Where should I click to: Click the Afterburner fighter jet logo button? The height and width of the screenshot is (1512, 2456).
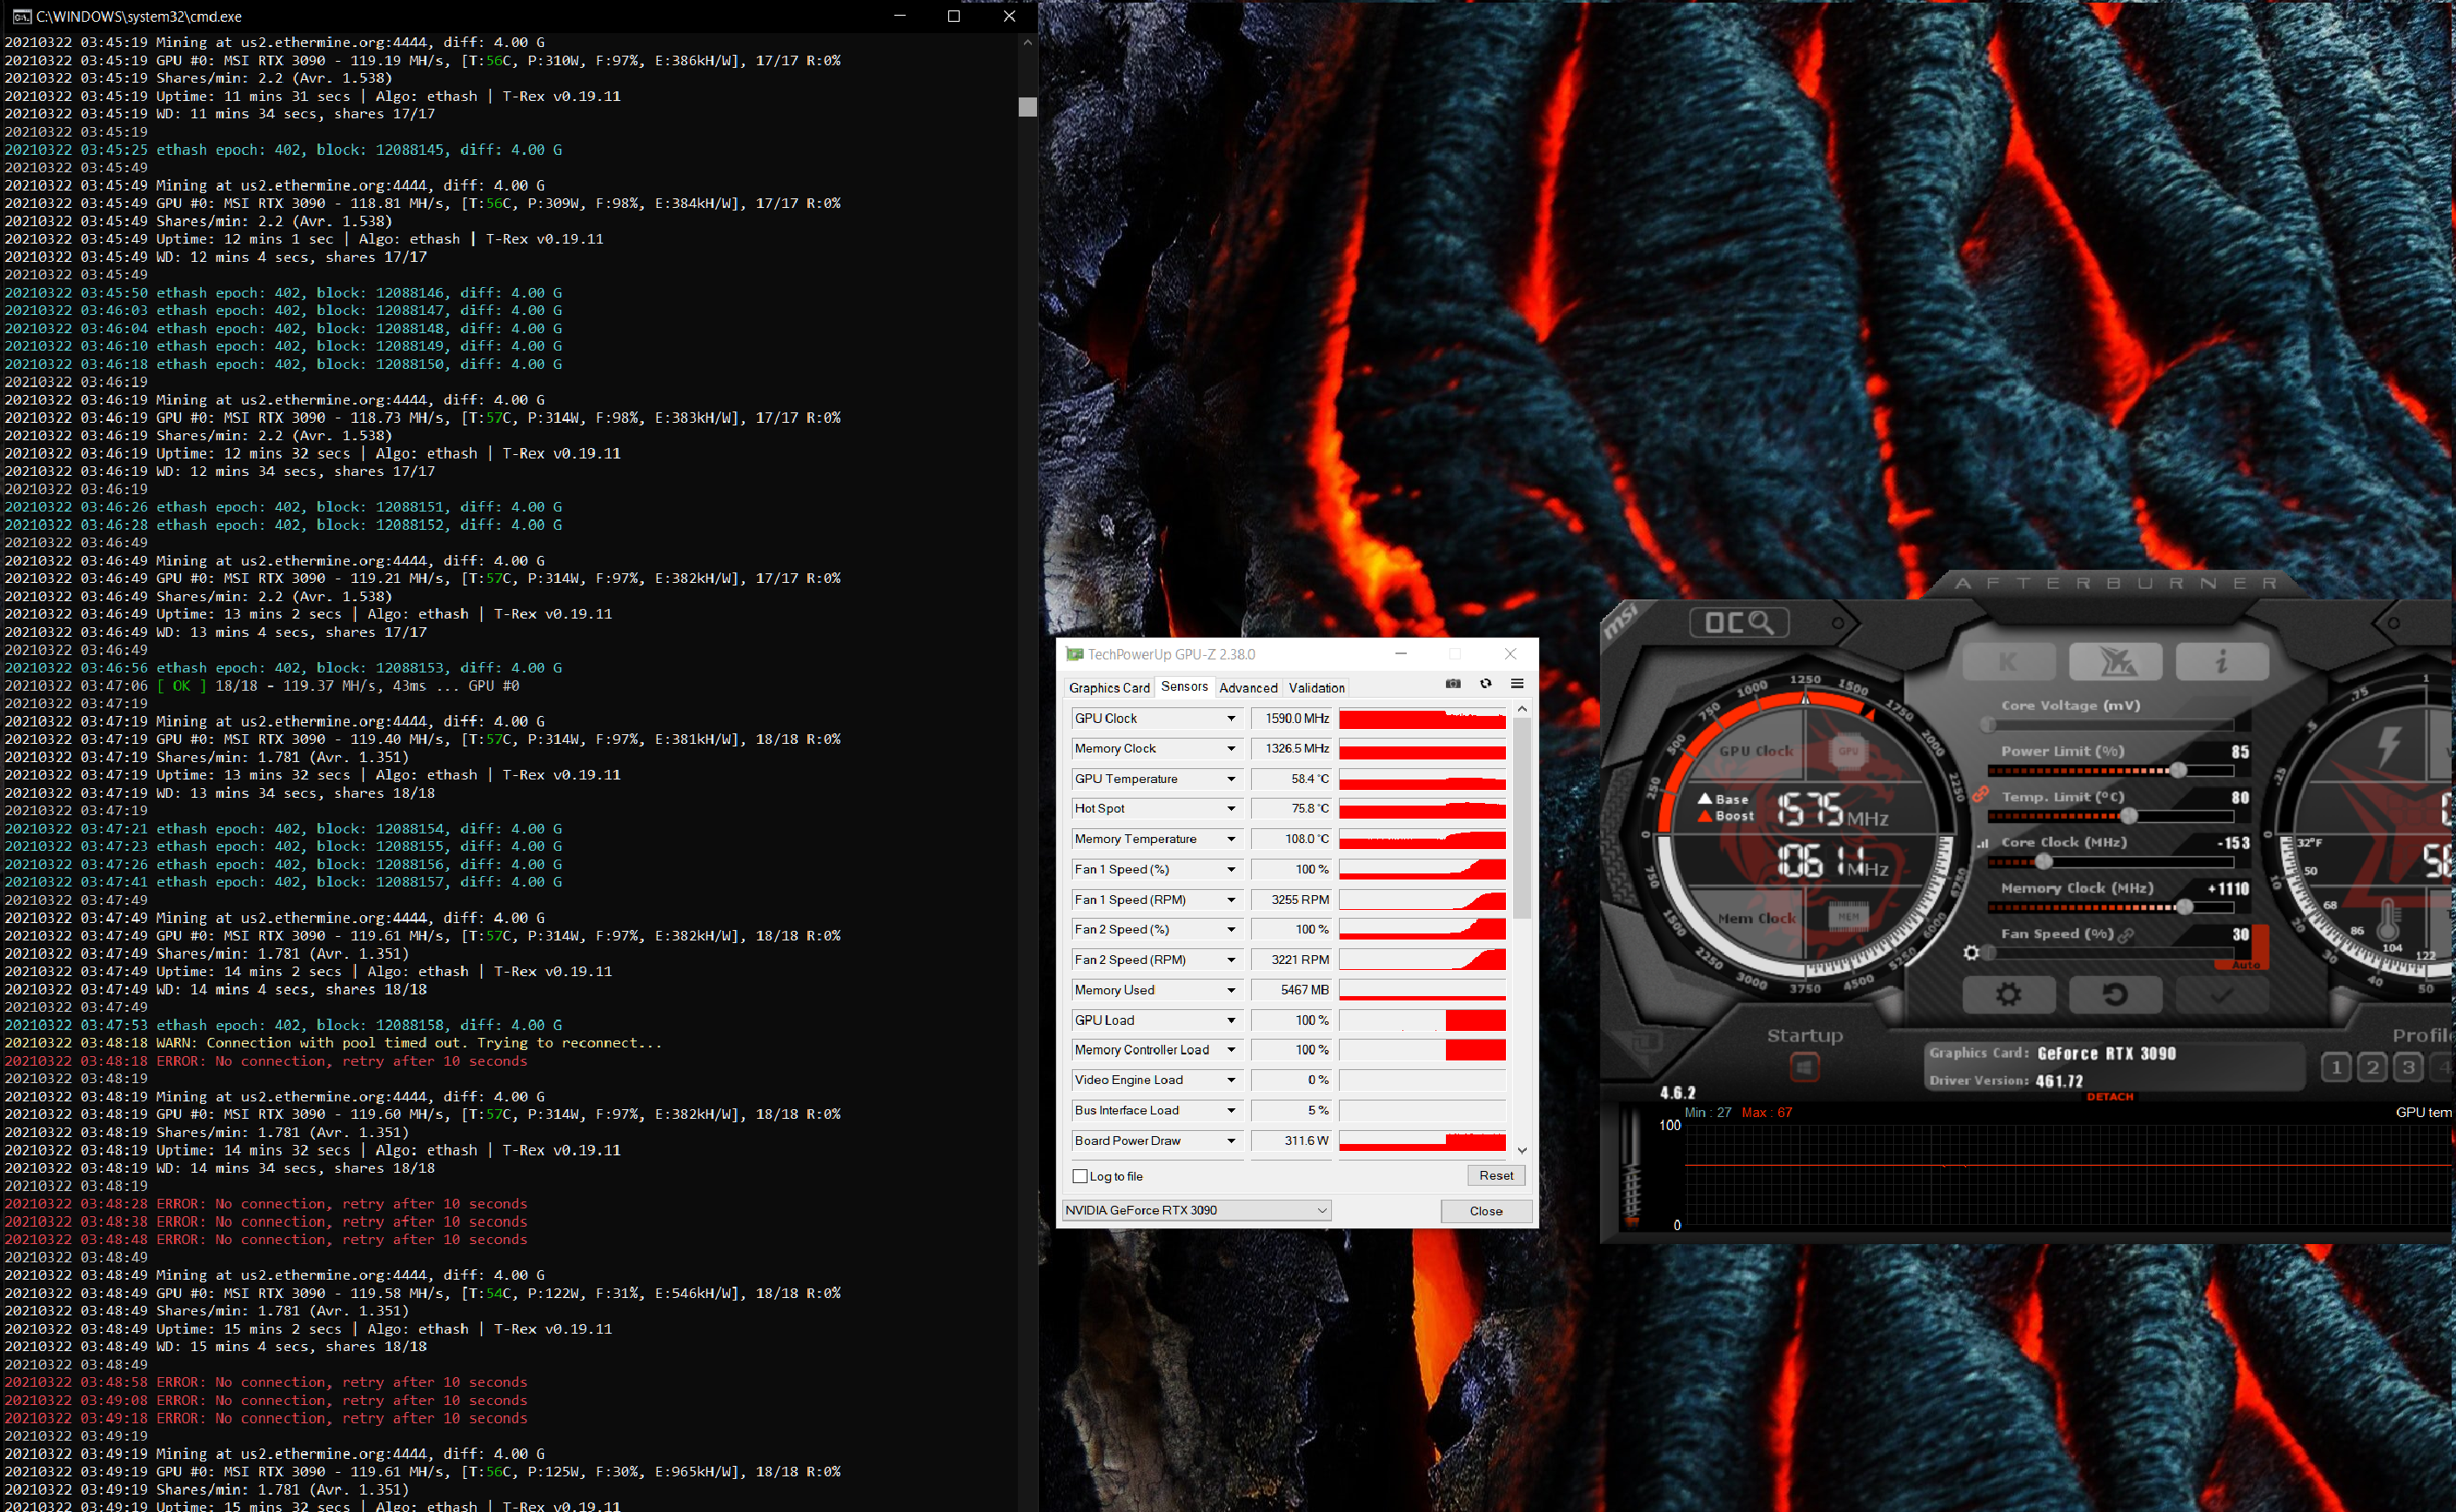(x=2115, y=661)
